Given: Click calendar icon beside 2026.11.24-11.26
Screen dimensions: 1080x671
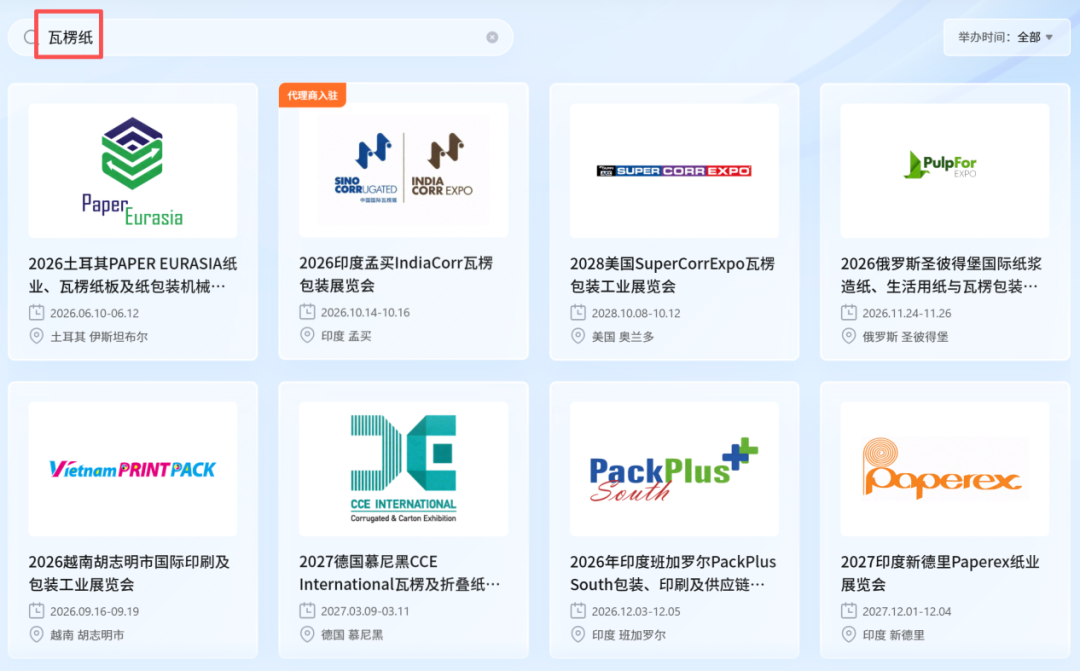Looking at the screenshot, I should [x=849, y=313].
